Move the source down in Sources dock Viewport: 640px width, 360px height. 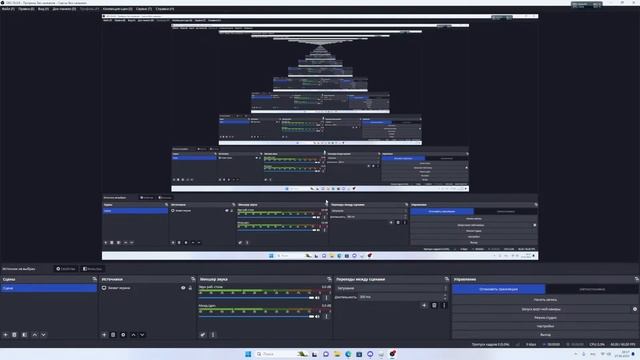(x=142, y=335)
